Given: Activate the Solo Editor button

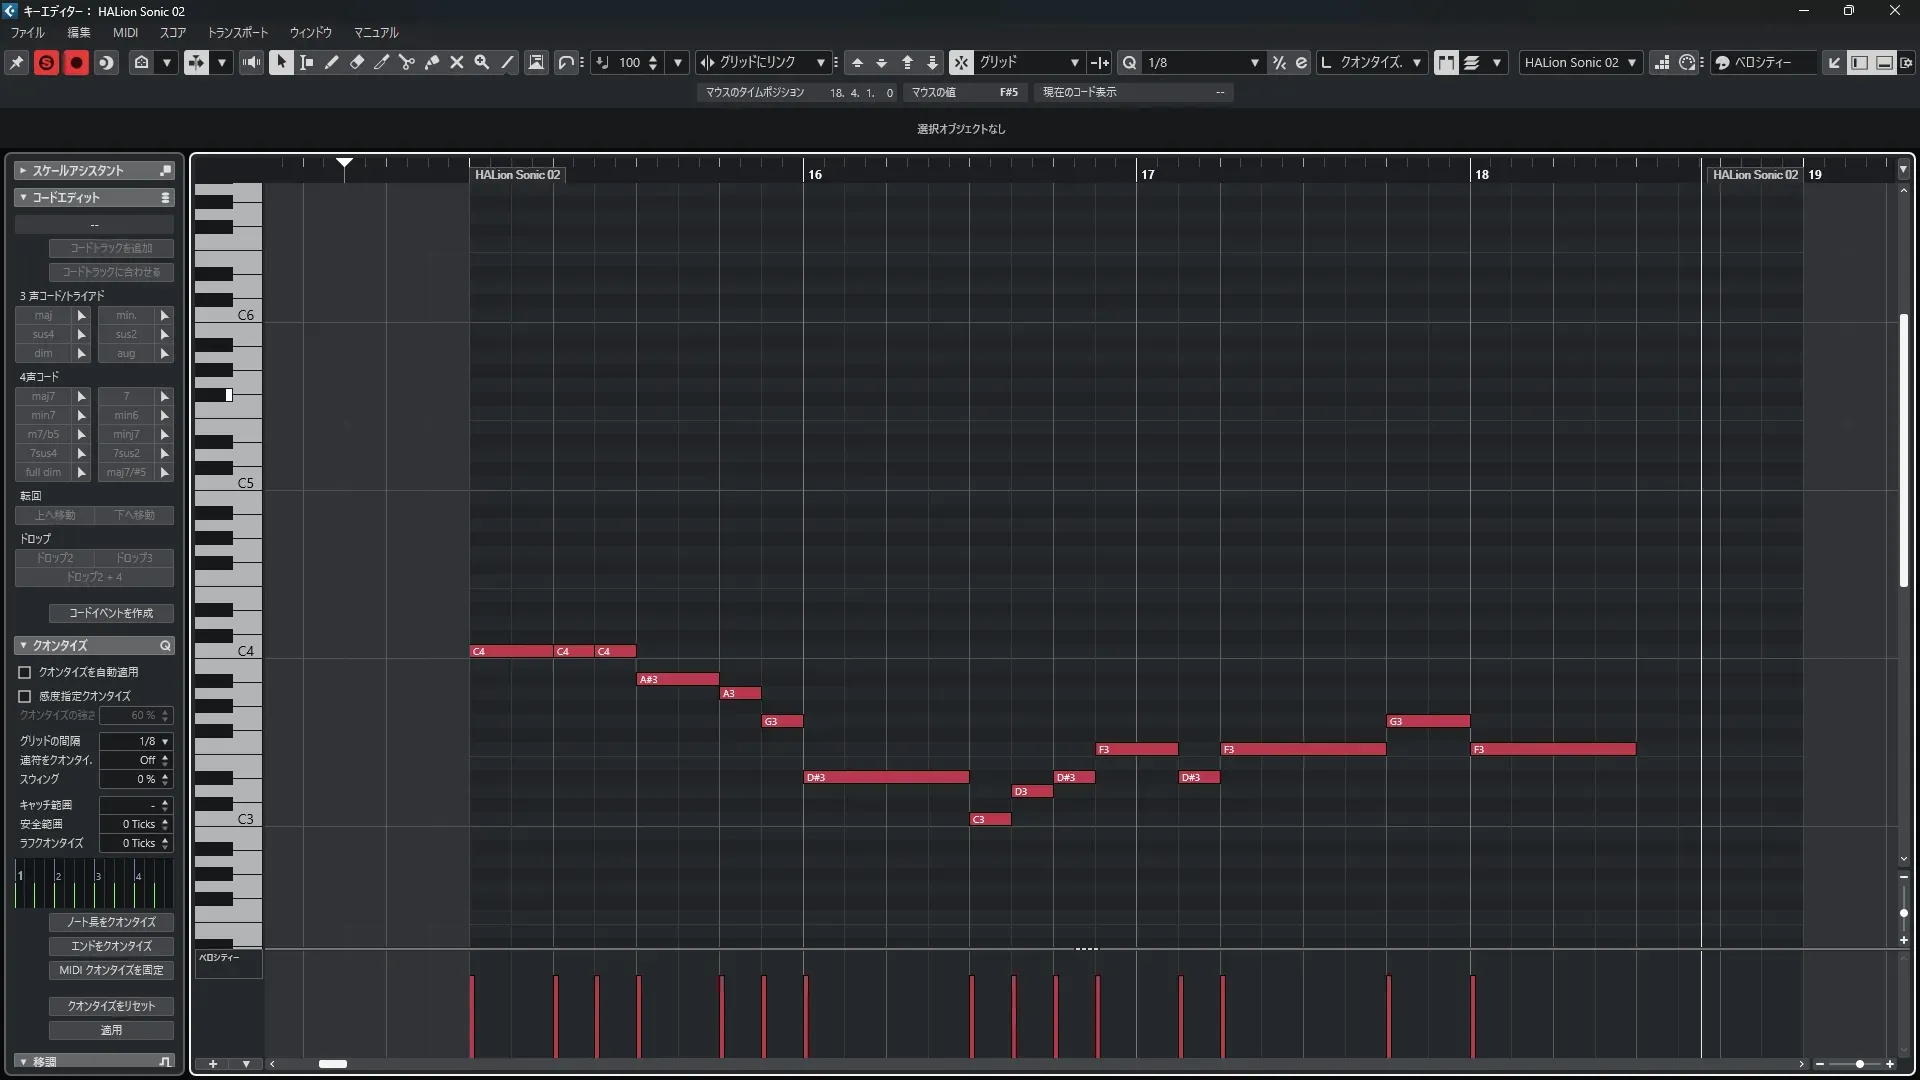Looking at the screenshot, I should 46,62.
